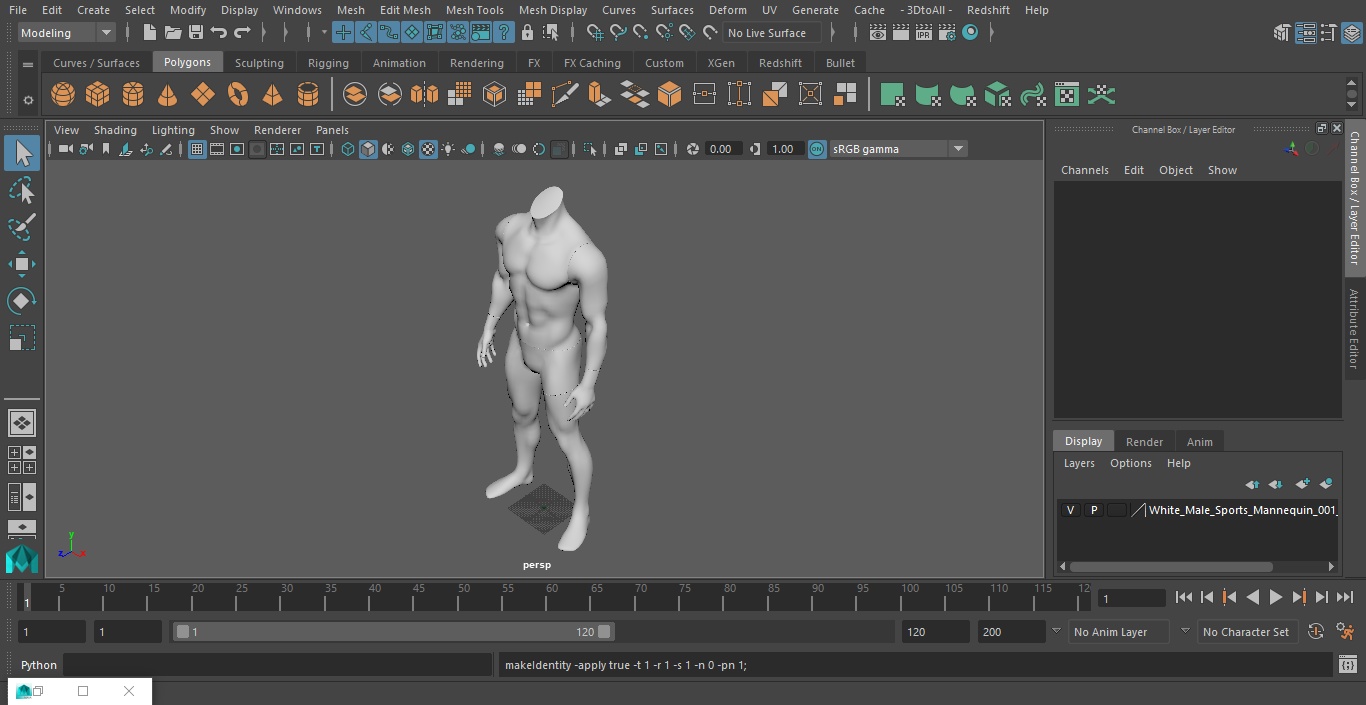Click the Save Scene icon
The image size is (1366, 705).
click(196, 33)
